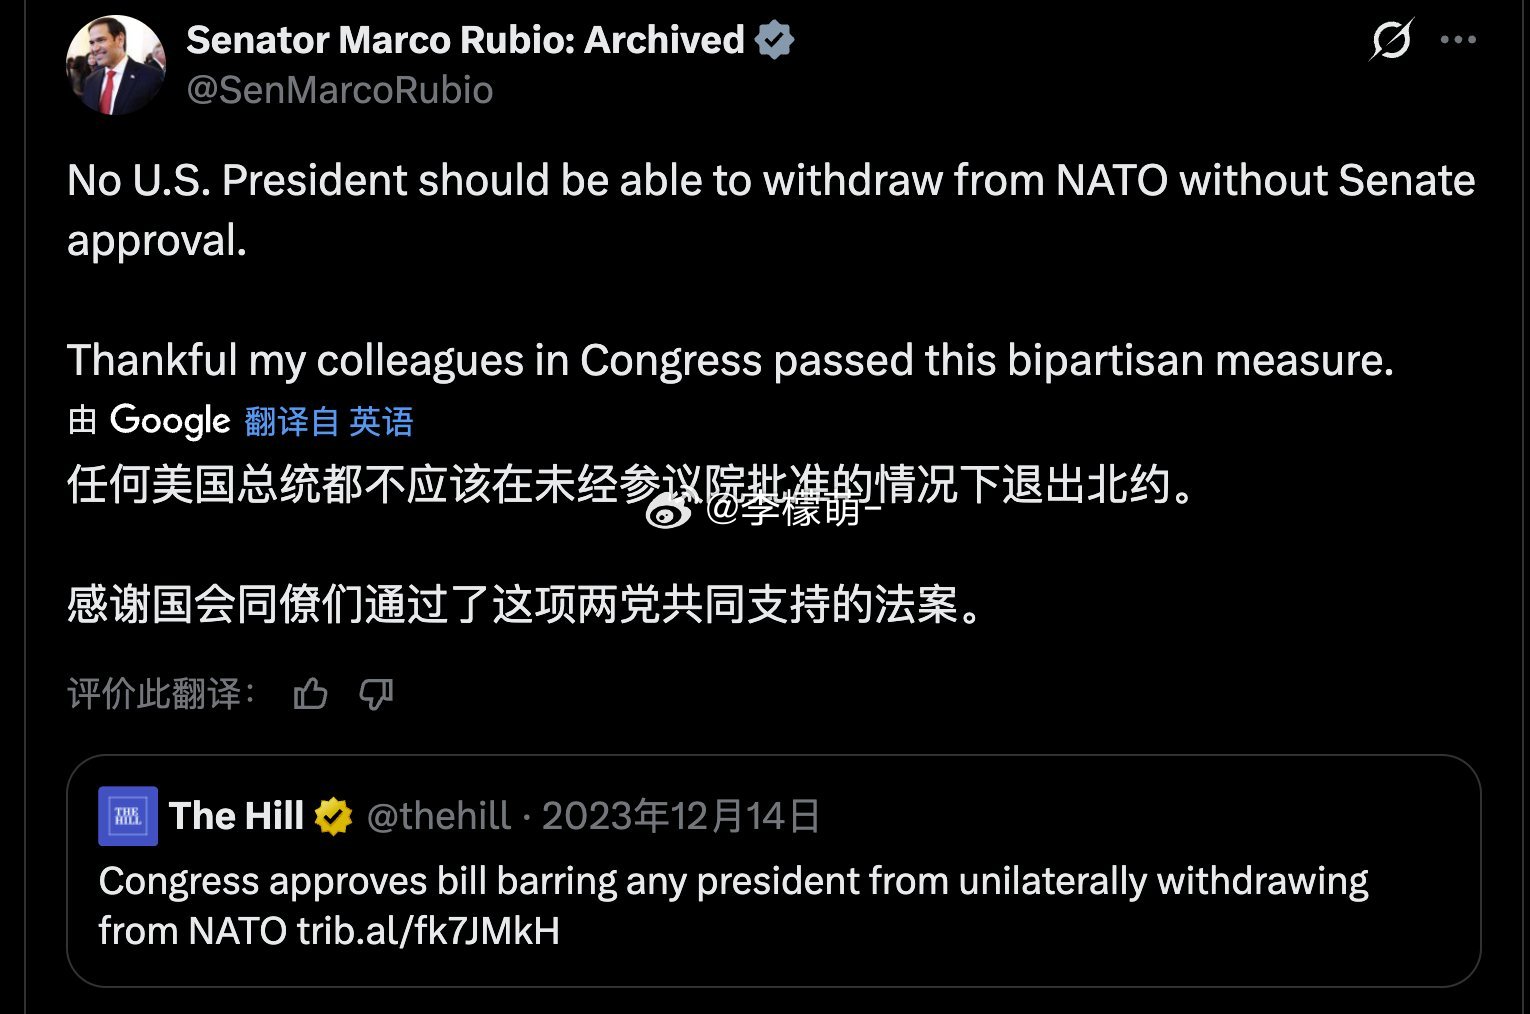Click the date '2023年12月14日' on quoted tweet
The image size is (1530, 1014).
pos(680,815)
